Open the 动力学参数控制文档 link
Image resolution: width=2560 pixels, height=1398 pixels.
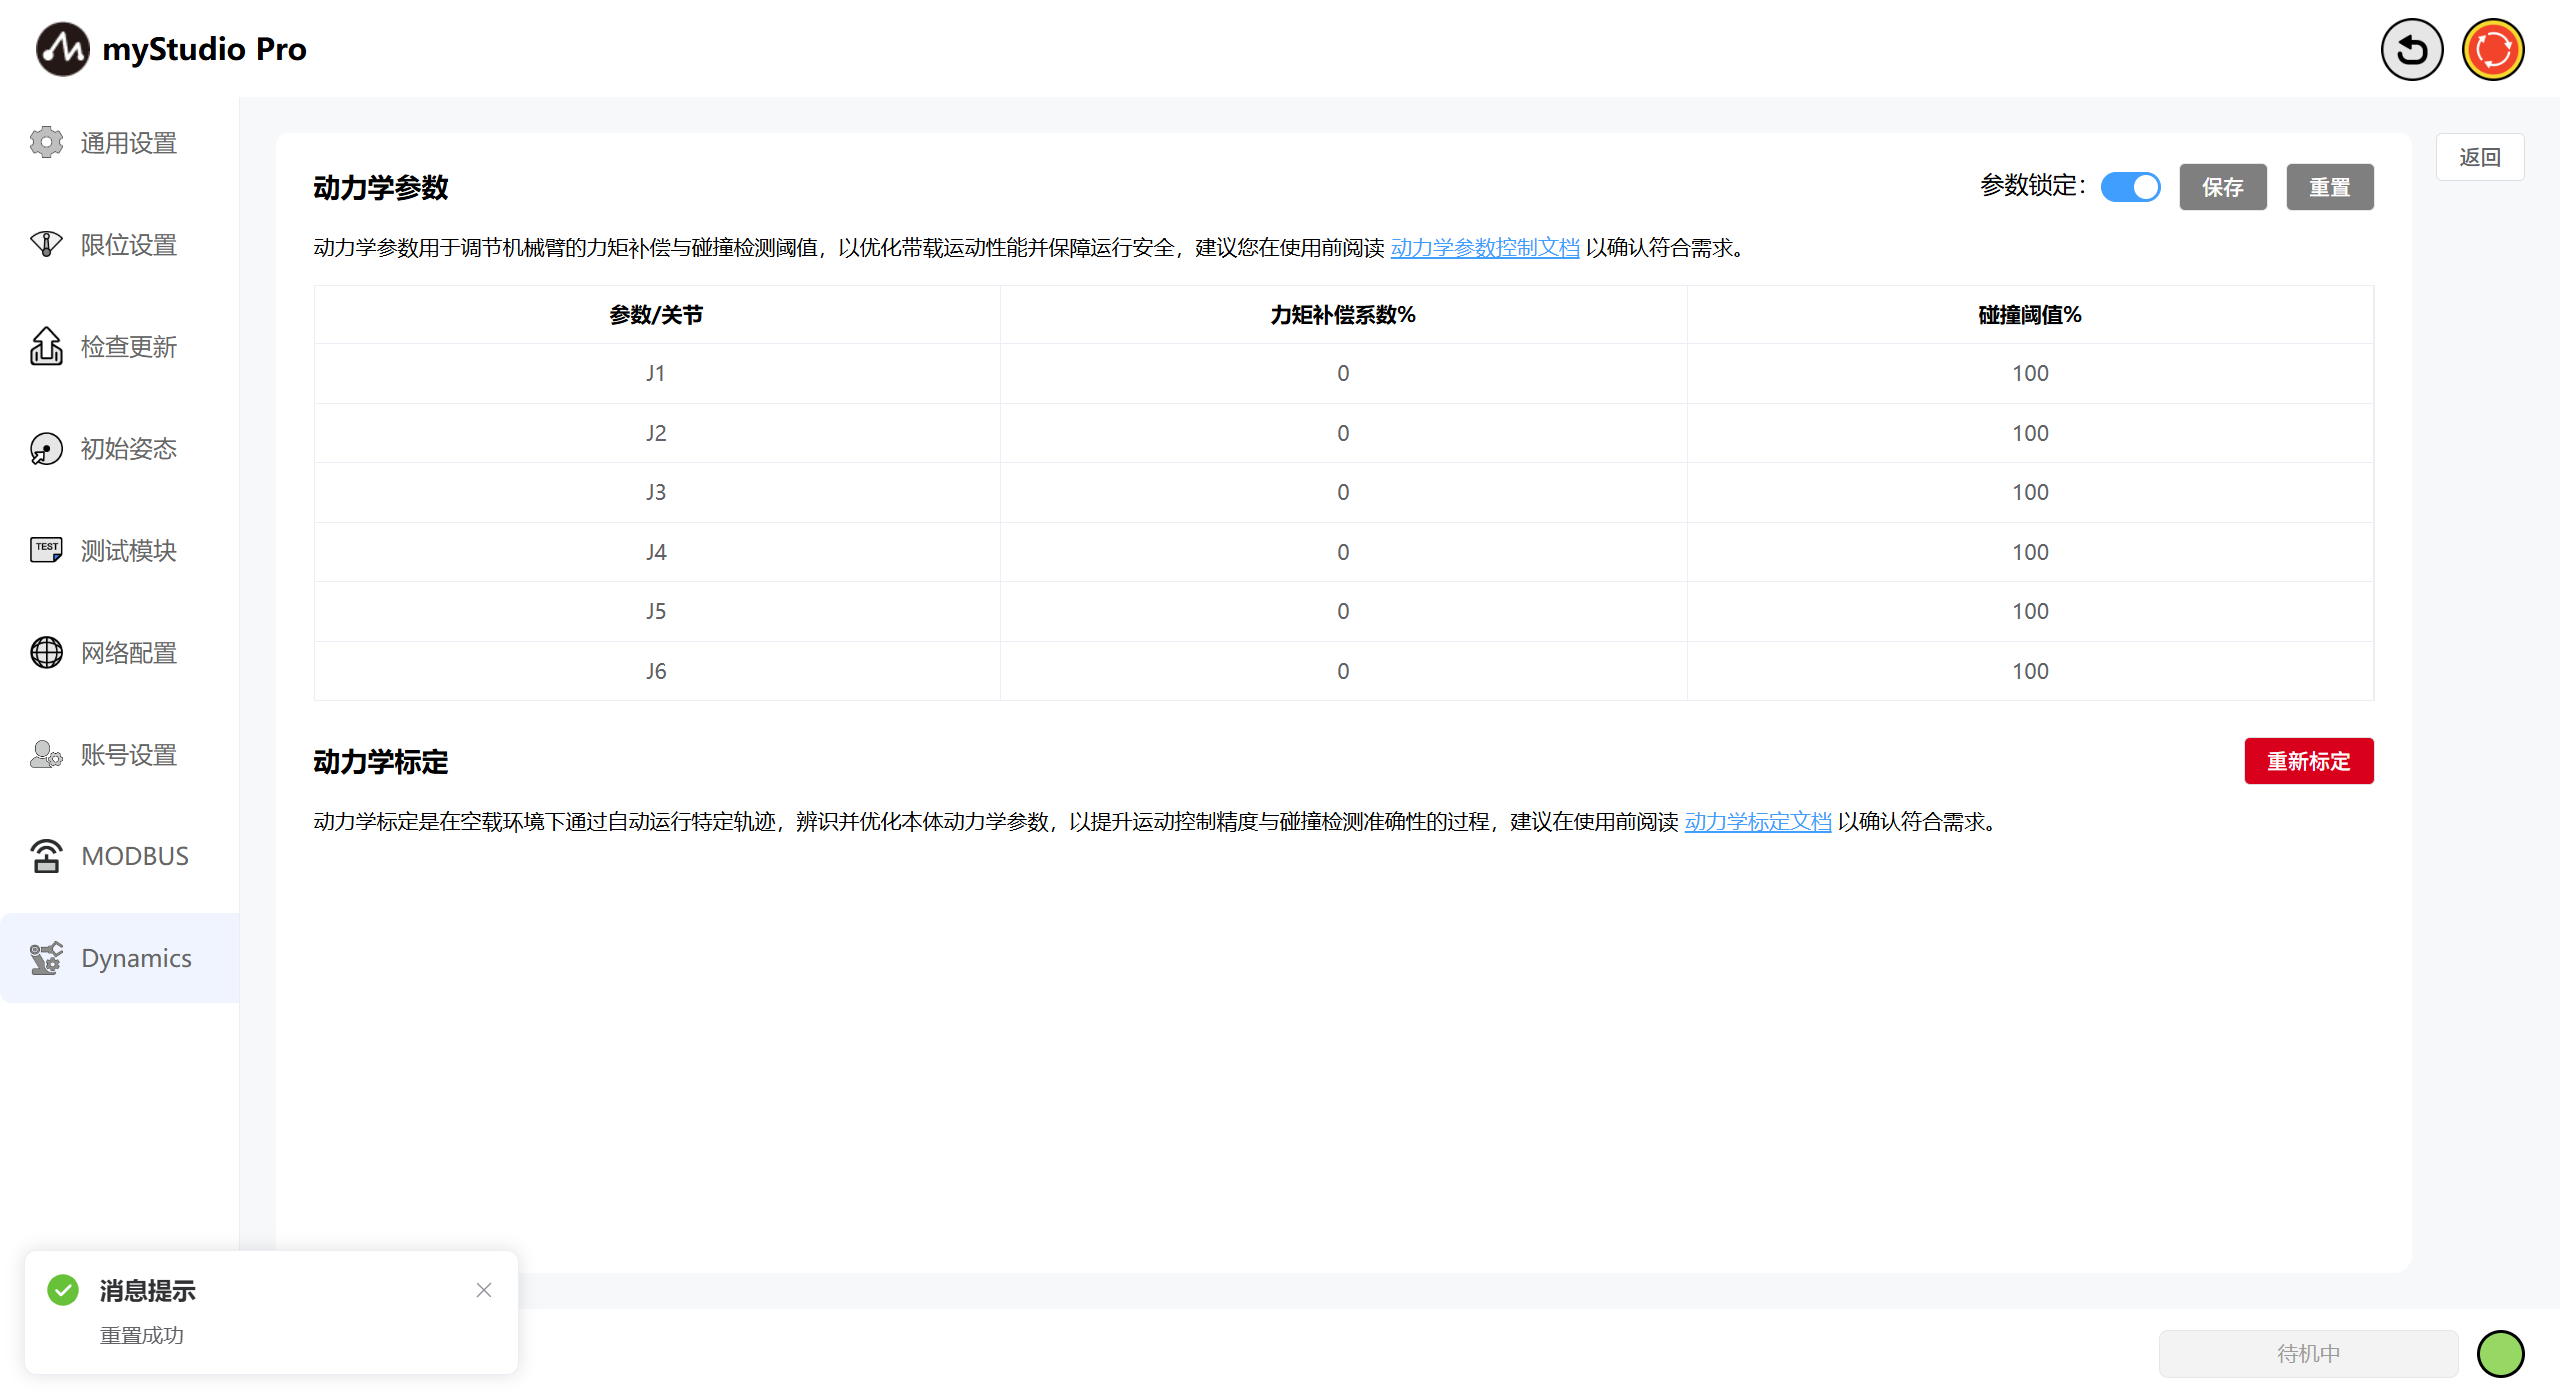1485,247
